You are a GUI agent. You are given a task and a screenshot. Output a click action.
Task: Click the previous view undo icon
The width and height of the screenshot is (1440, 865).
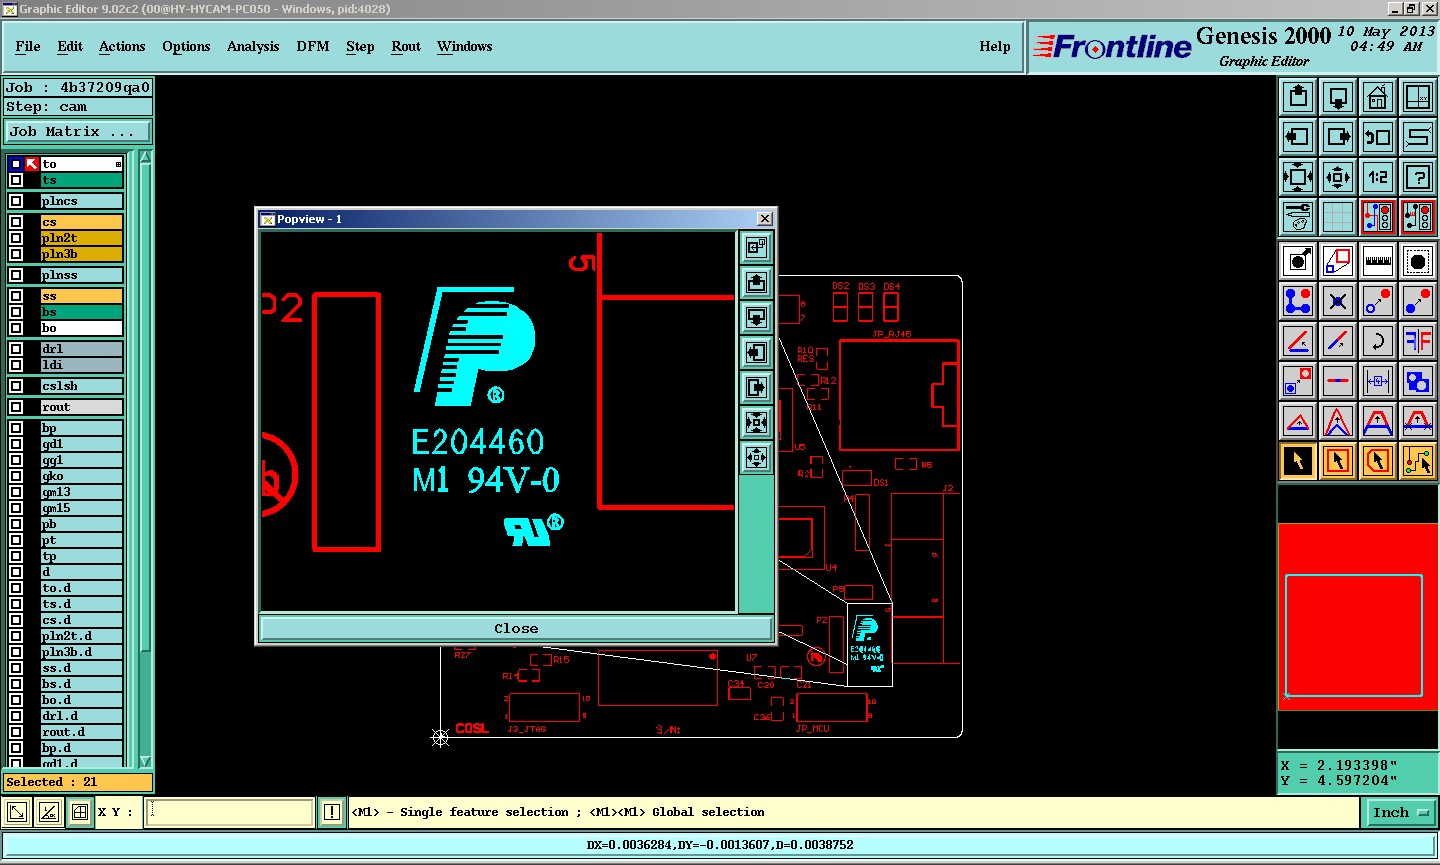1378,137
